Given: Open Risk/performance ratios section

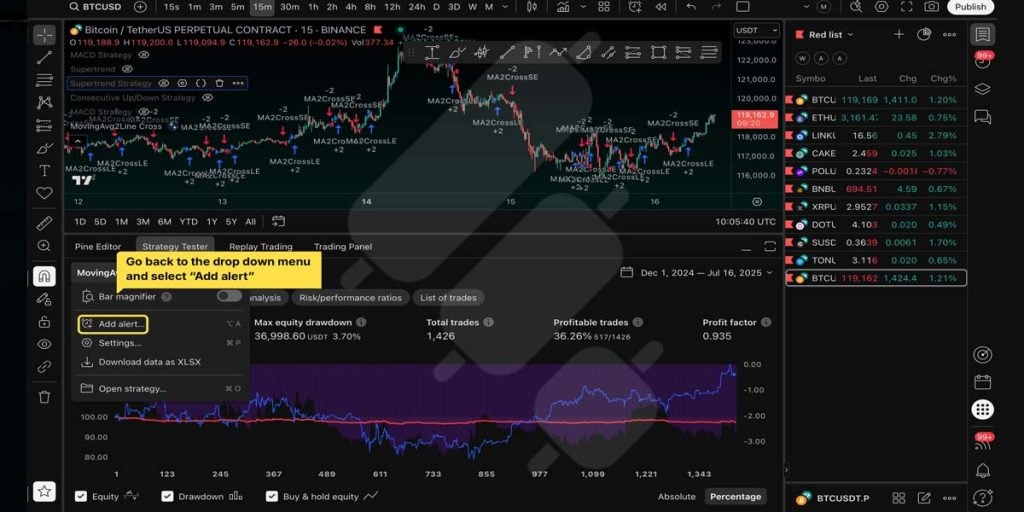Looking at the screenshot, I should pos(350,298).
